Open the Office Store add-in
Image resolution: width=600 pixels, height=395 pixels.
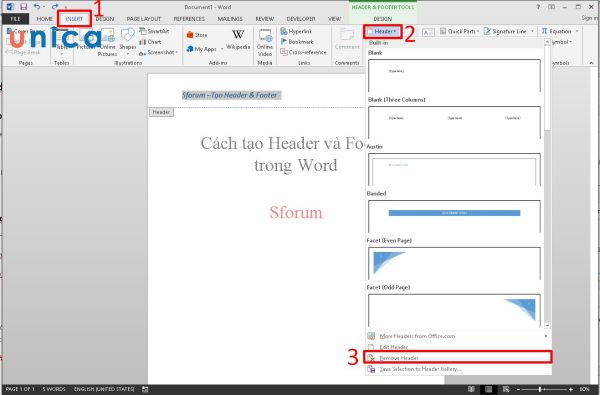pos(197,35)
